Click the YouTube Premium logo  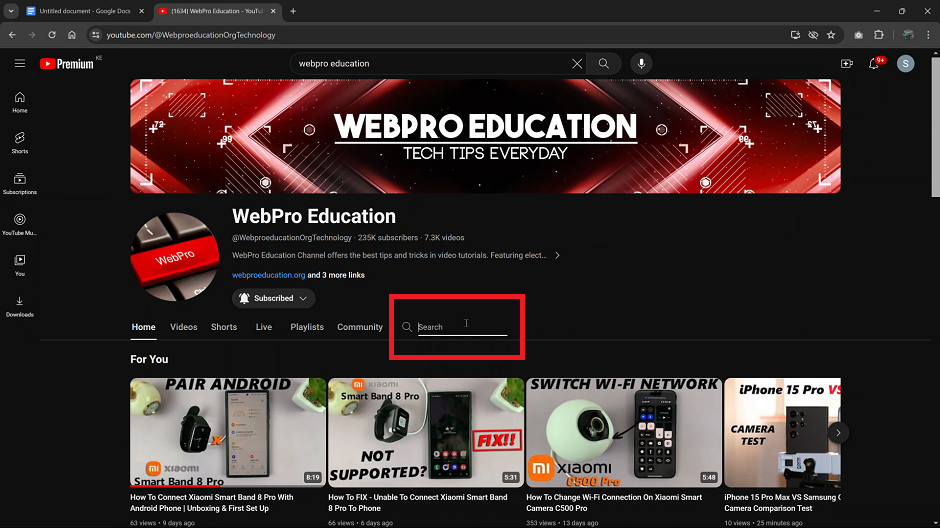(67, 64)
